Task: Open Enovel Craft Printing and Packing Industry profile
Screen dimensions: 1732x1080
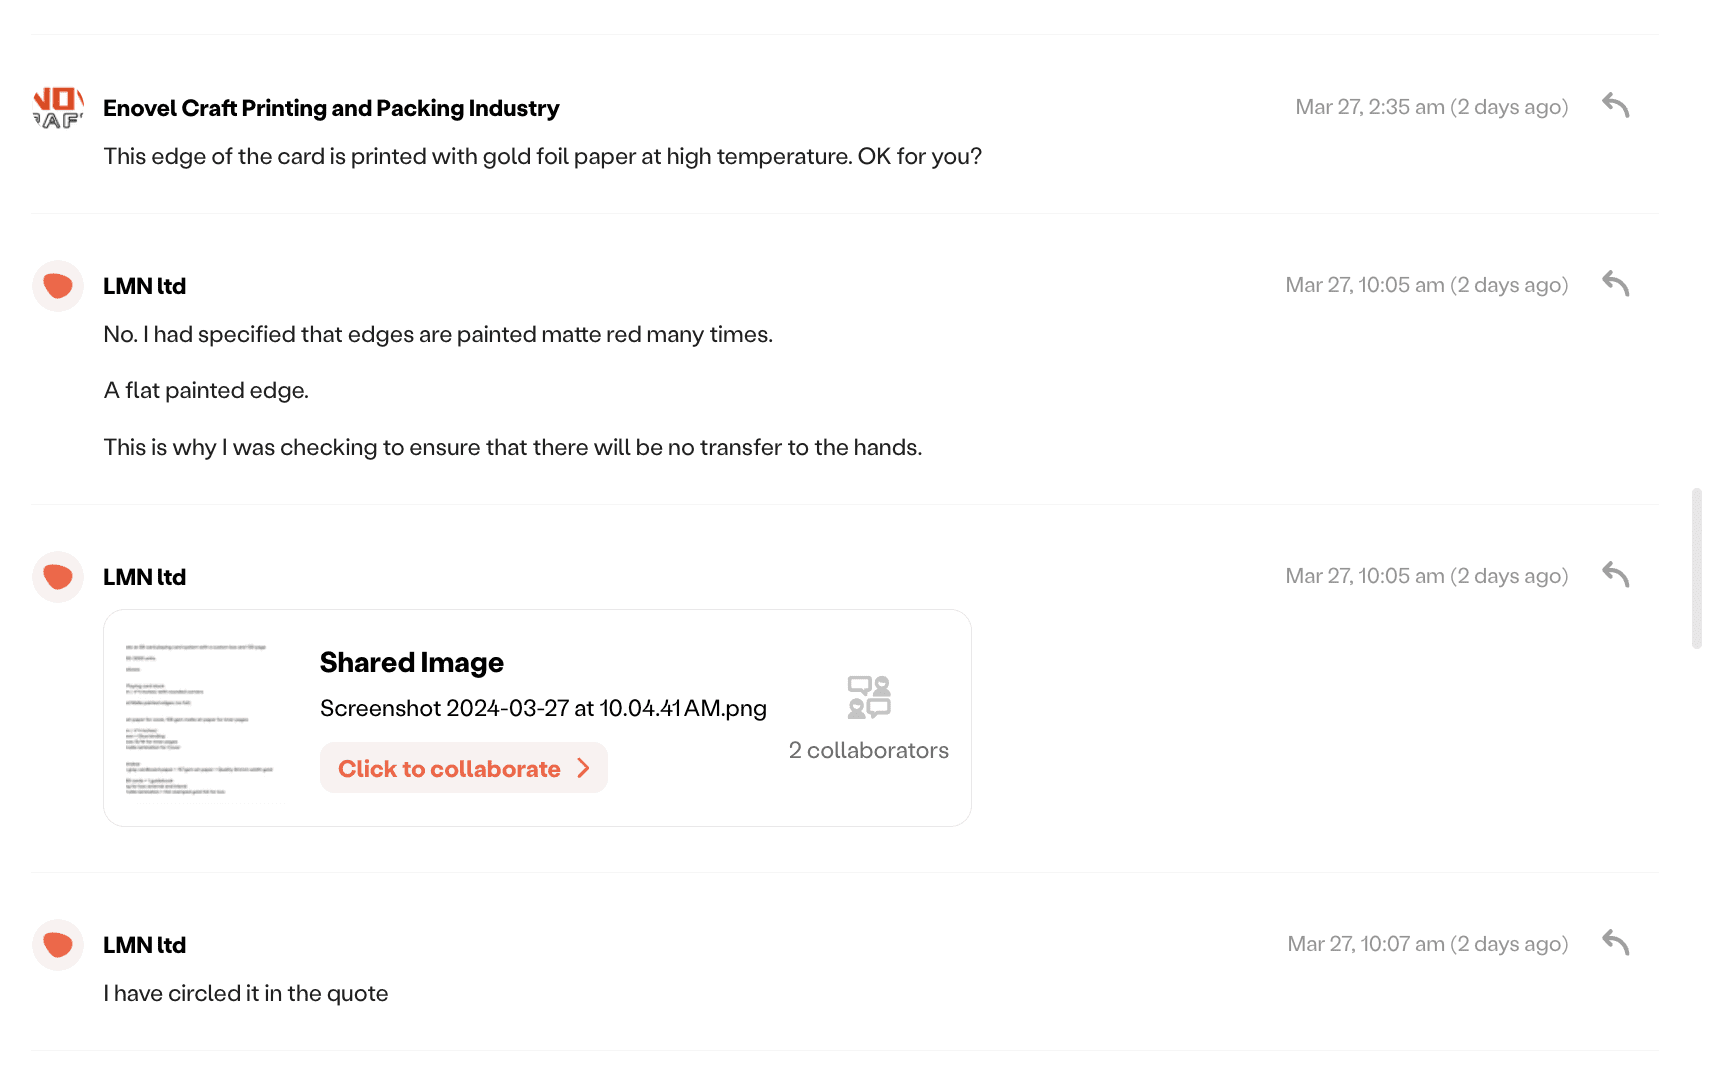Action: [331, 108]
